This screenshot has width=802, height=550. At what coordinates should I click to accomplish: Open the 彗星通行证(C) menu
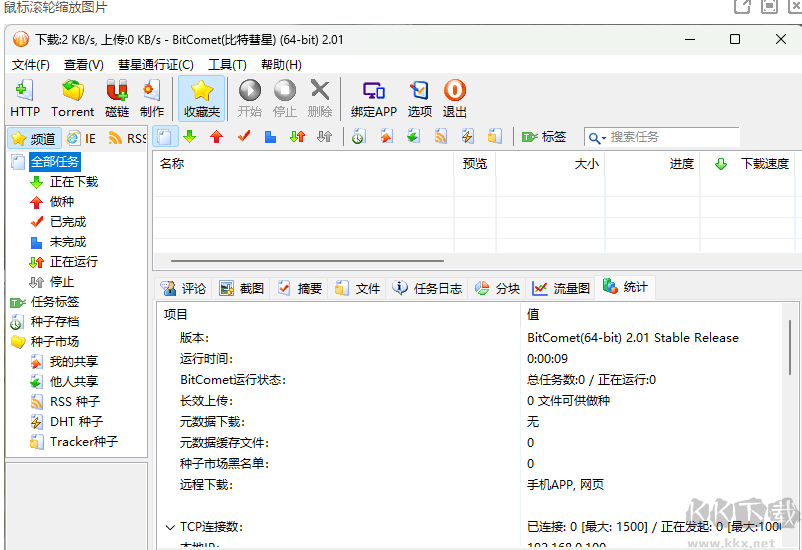click(155, 65)
